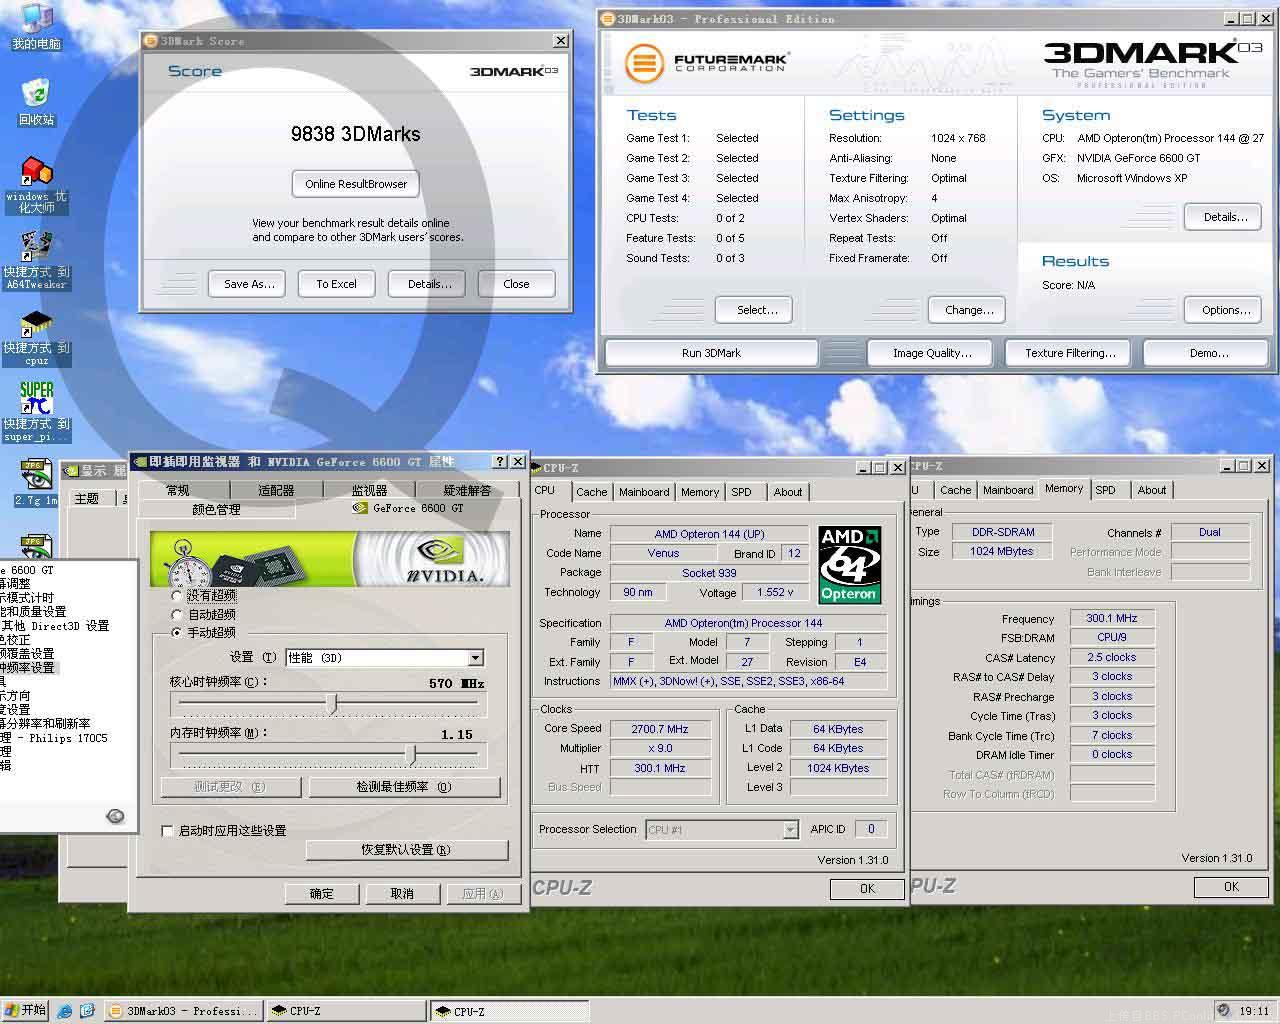Switch to first CPU-Z taskbar item
This screenshot has height=1024, width=1280.
(x=346, y=1011)
